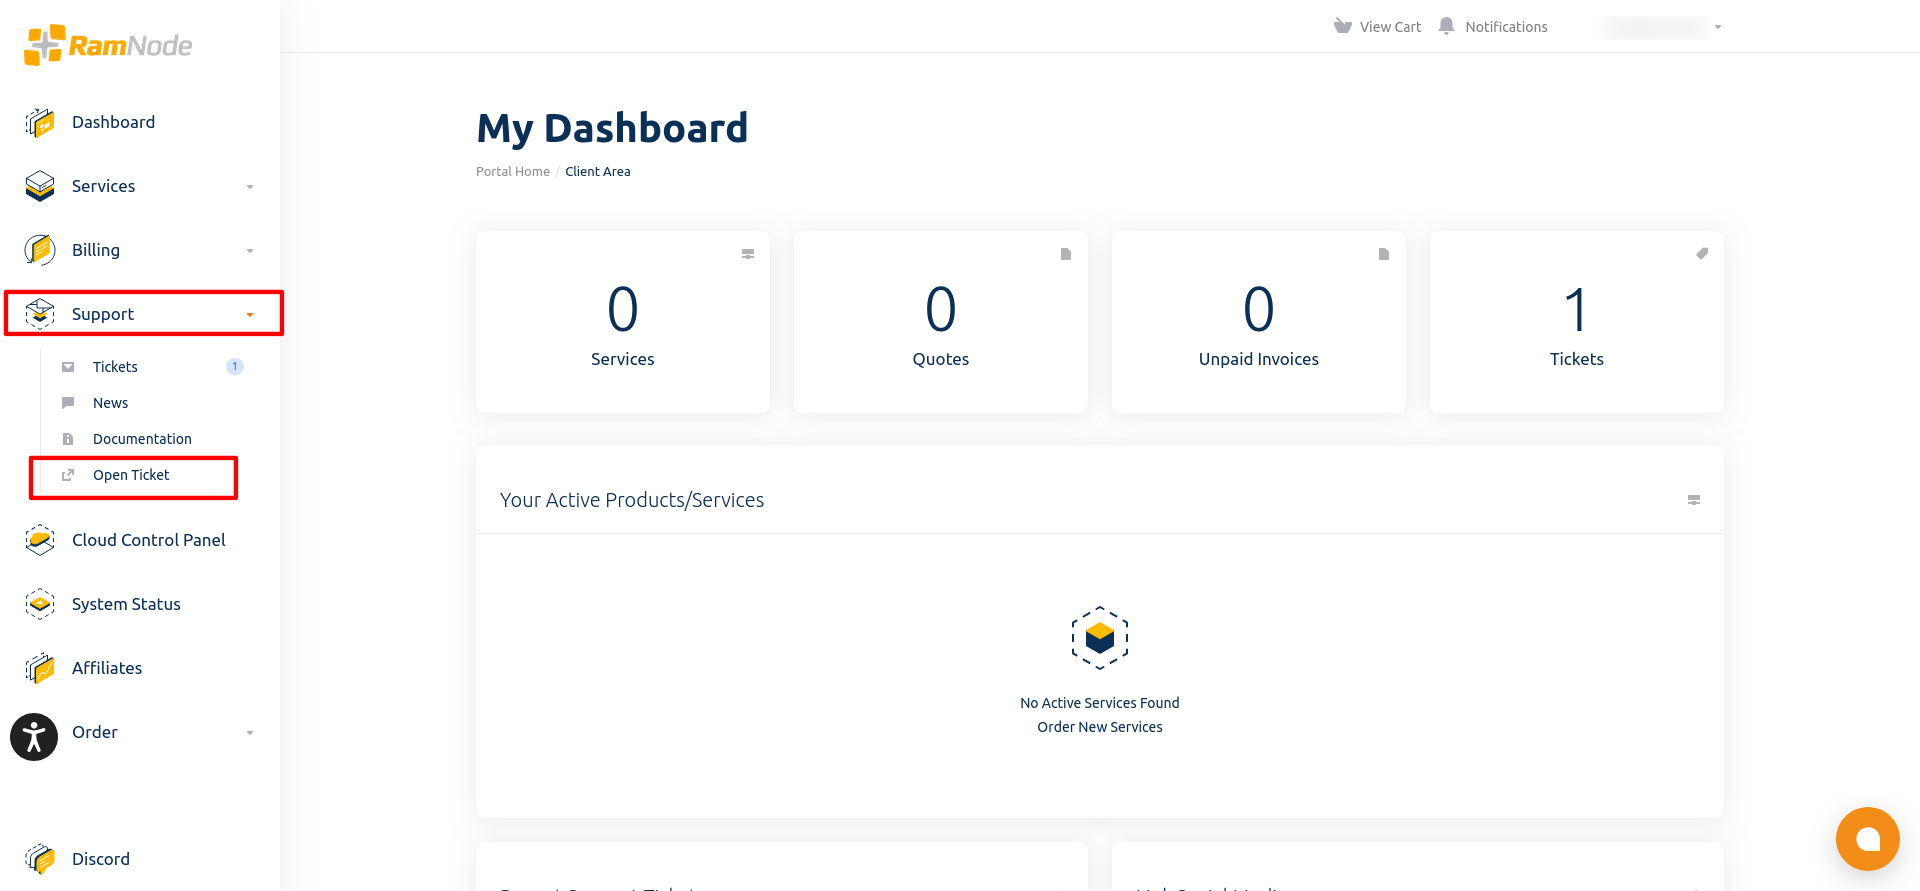Viewport: 1920px width, 891px height.
Task: Click the Portal Home breadcrumb link
Action: [513, 172]
